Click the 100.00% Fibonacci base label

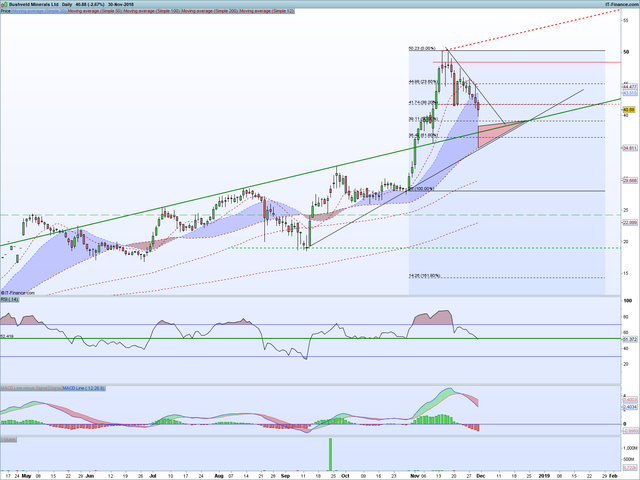422,189
